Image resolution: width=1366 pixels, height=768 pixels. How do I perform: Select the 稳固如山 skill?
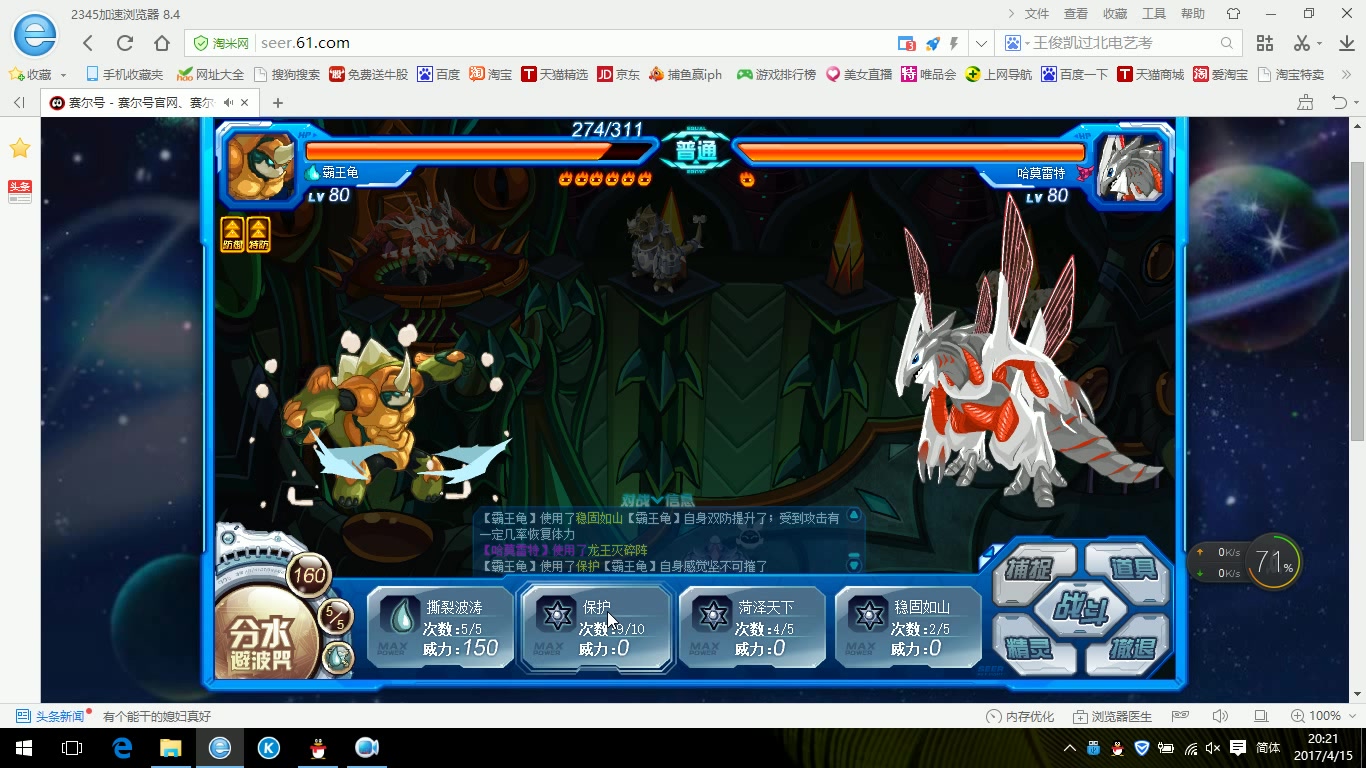pos(908,628)
